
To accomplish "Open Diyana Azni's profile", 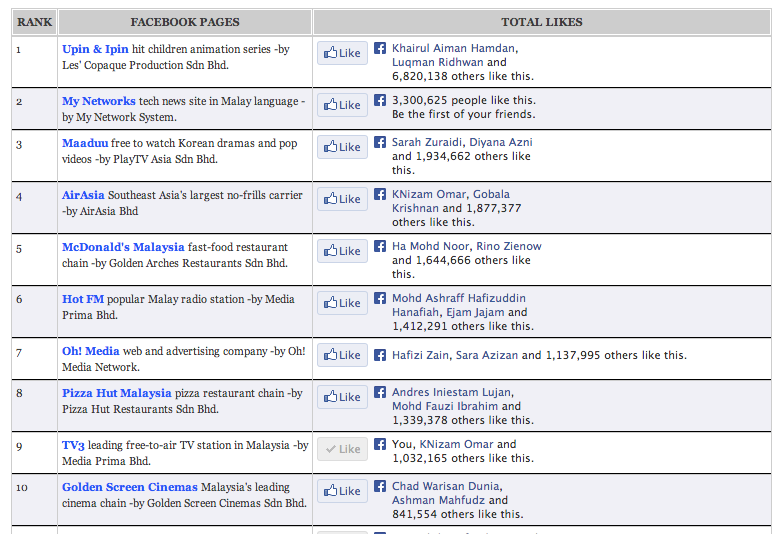I will (x=501, y=142).
